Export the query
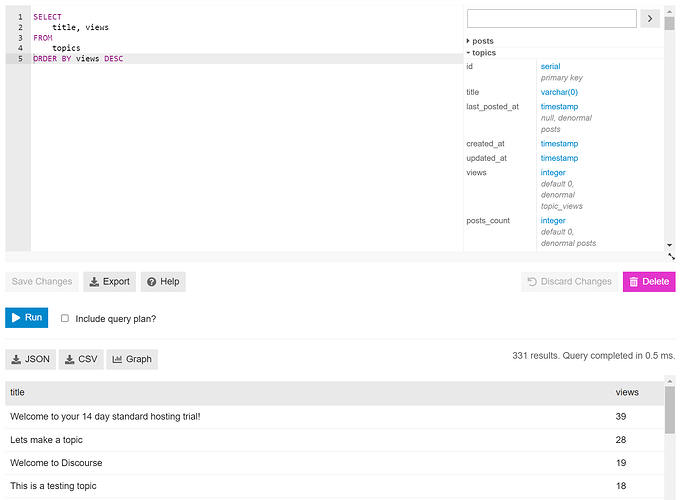The height and width of the screenshot is (500, 683). tap(109, 282)
